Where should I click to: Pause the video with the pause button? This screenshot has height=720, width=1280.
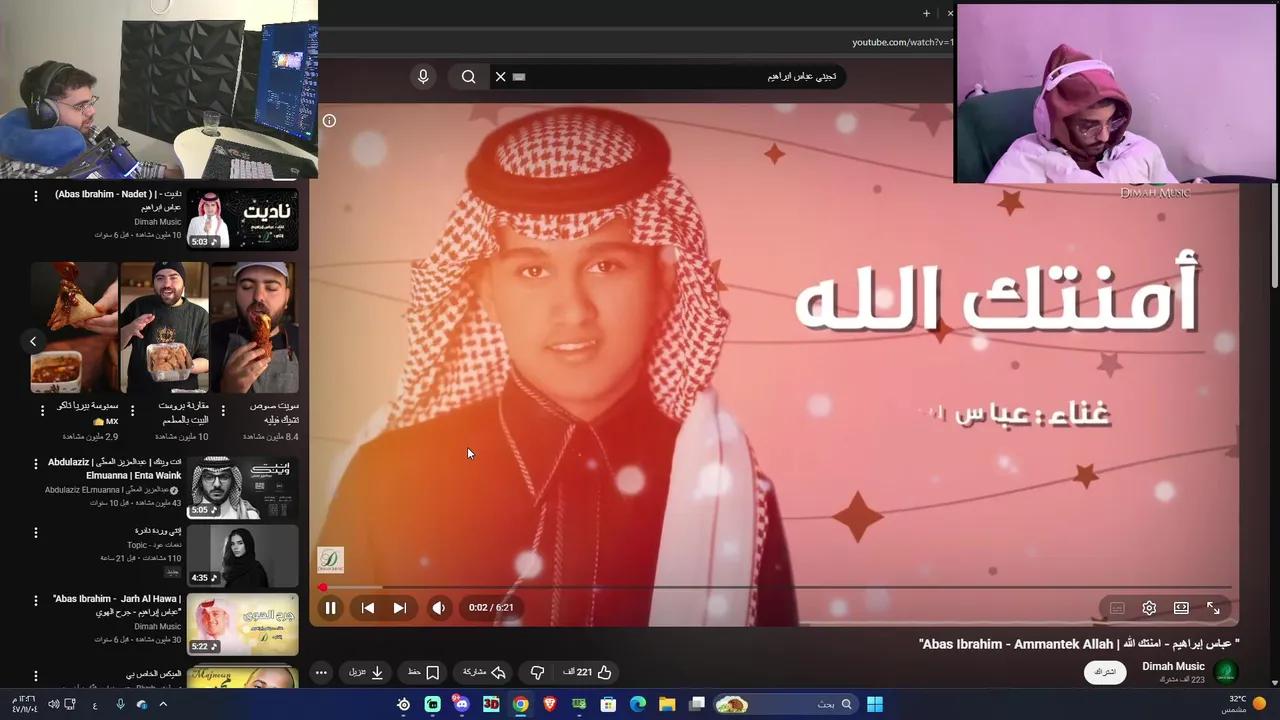(330, 608)
